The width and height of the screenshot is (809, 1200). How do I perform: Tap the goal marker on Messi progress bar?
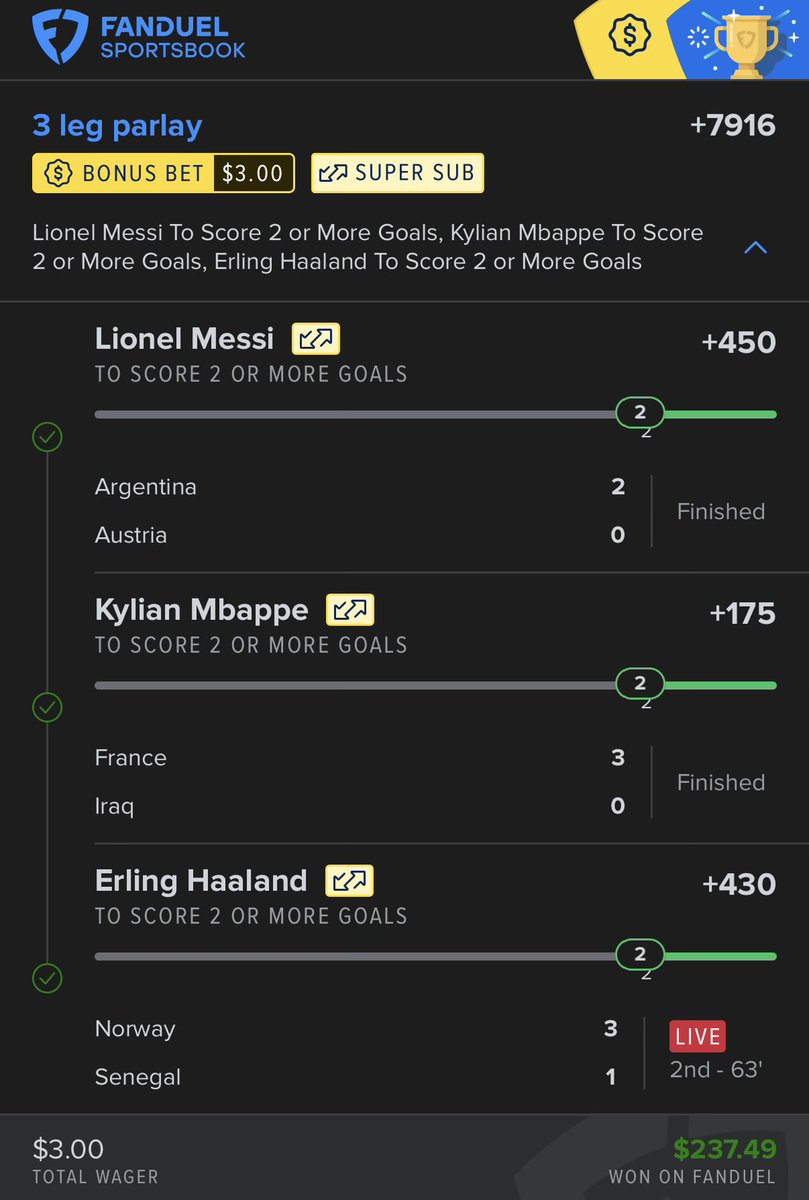point(640,412)
